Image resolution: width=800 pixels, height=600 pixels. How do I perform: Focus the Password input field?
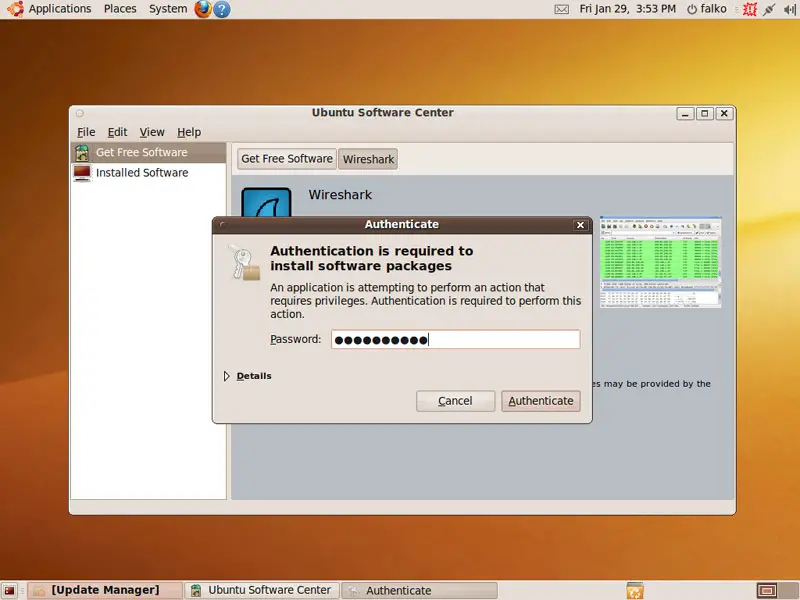point(456,339)
